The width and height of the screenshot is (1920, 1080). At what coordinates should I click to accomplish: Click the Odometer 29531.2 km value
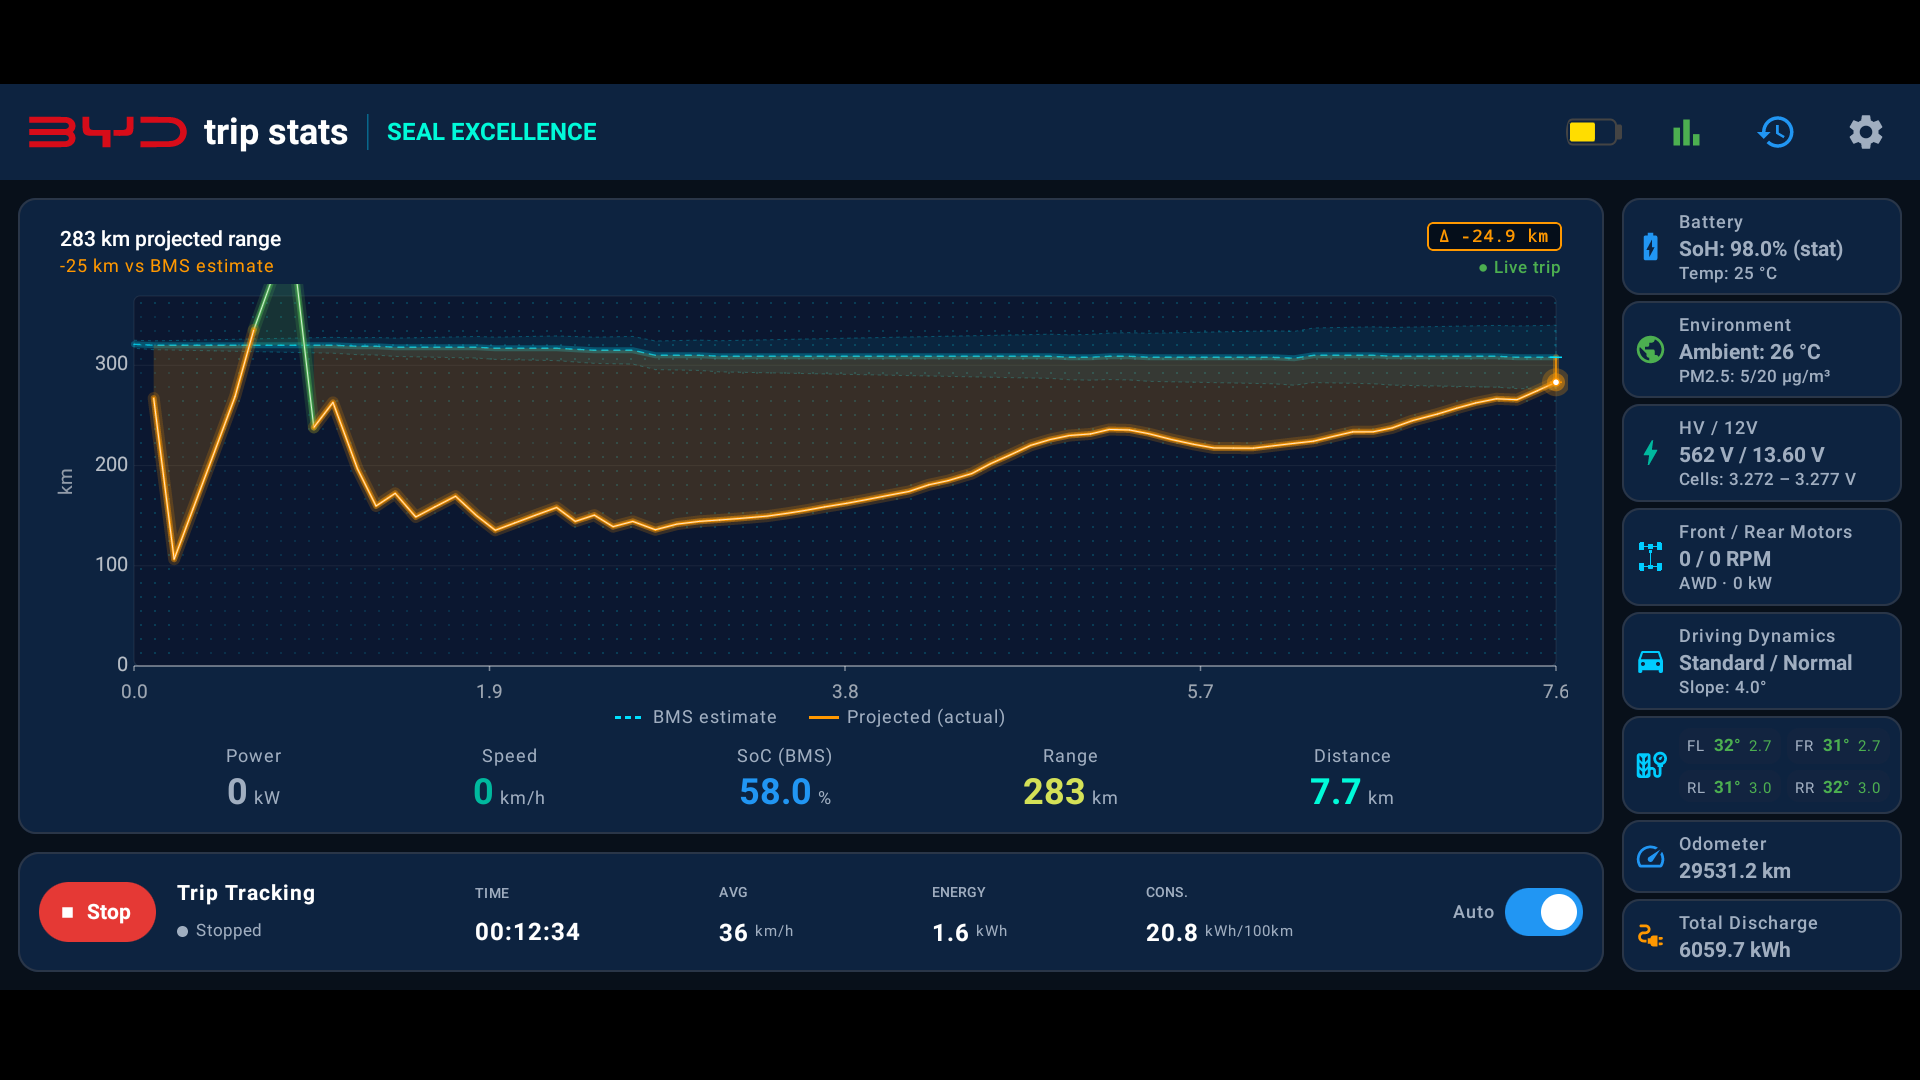click(x=1734, y=871)
